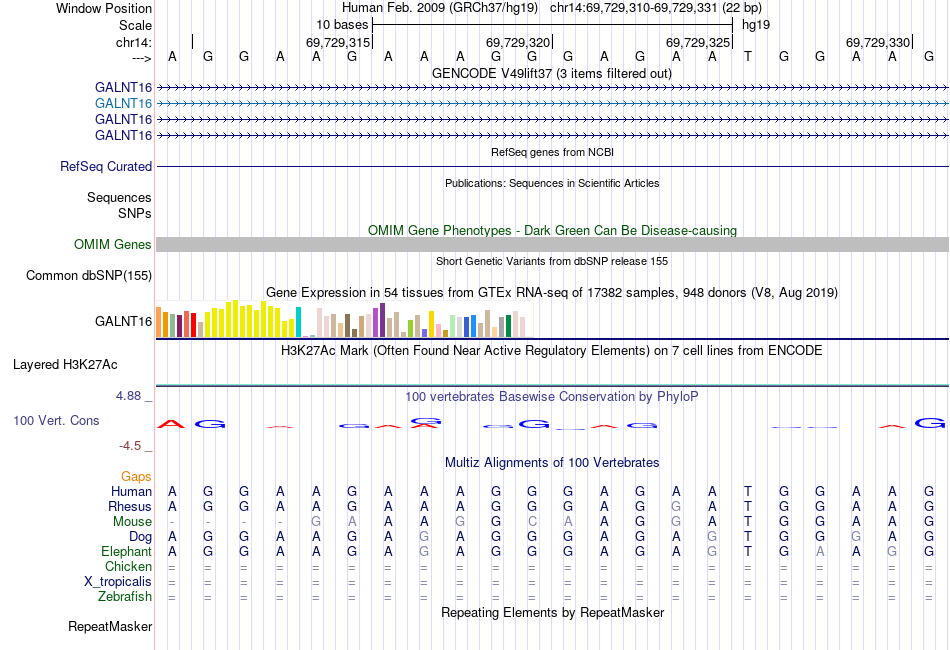Select the Mouse alignment row label
Image resolution: width=950 pixels, height=650 pixels.
pyautogui.click(x=132, y=522)
